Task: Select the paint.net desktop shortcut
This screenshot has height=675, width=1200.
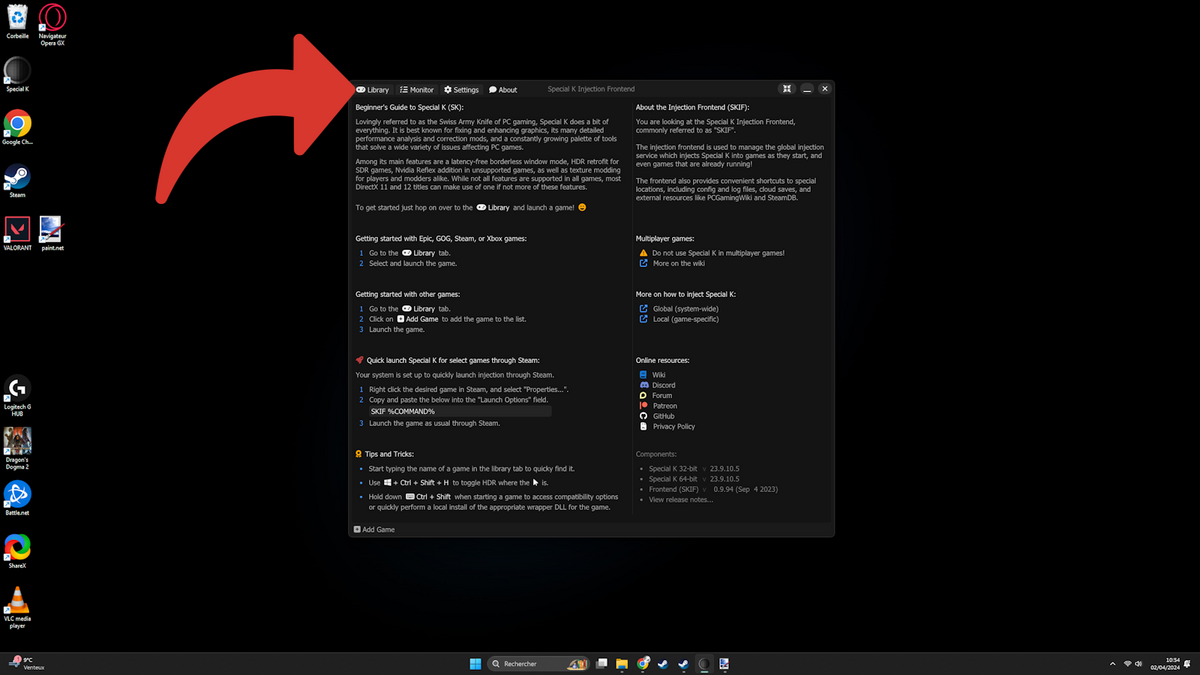Action: click(x=52, y=234)
